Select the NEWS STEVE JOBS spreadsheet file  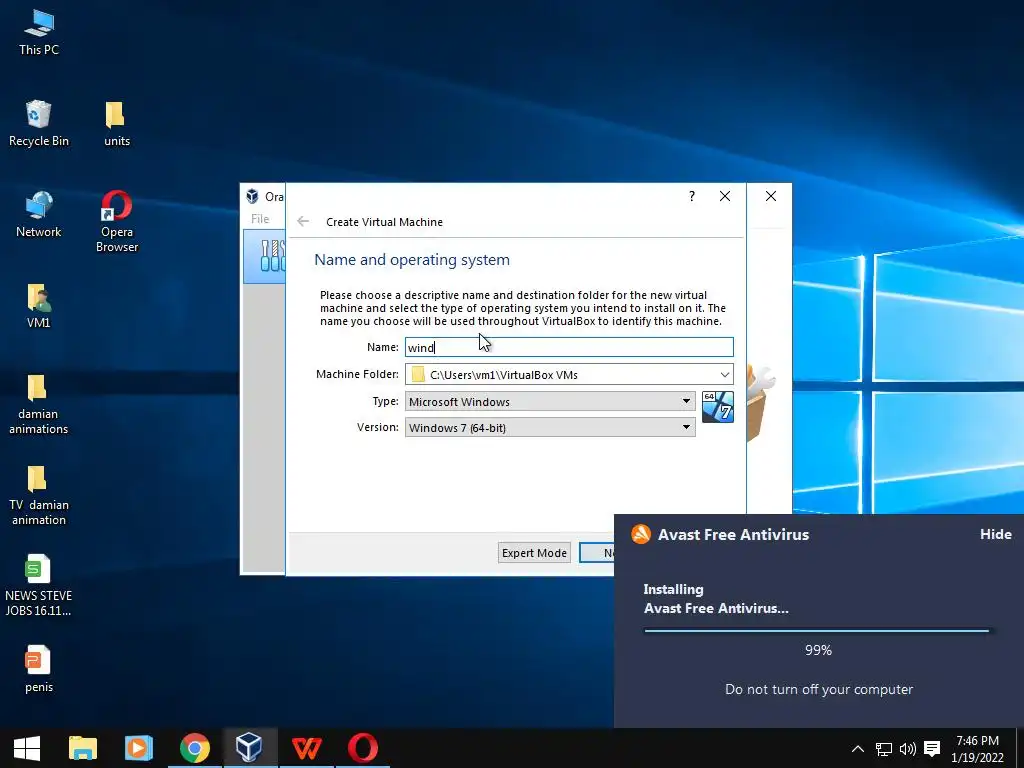tap(39, 586)
